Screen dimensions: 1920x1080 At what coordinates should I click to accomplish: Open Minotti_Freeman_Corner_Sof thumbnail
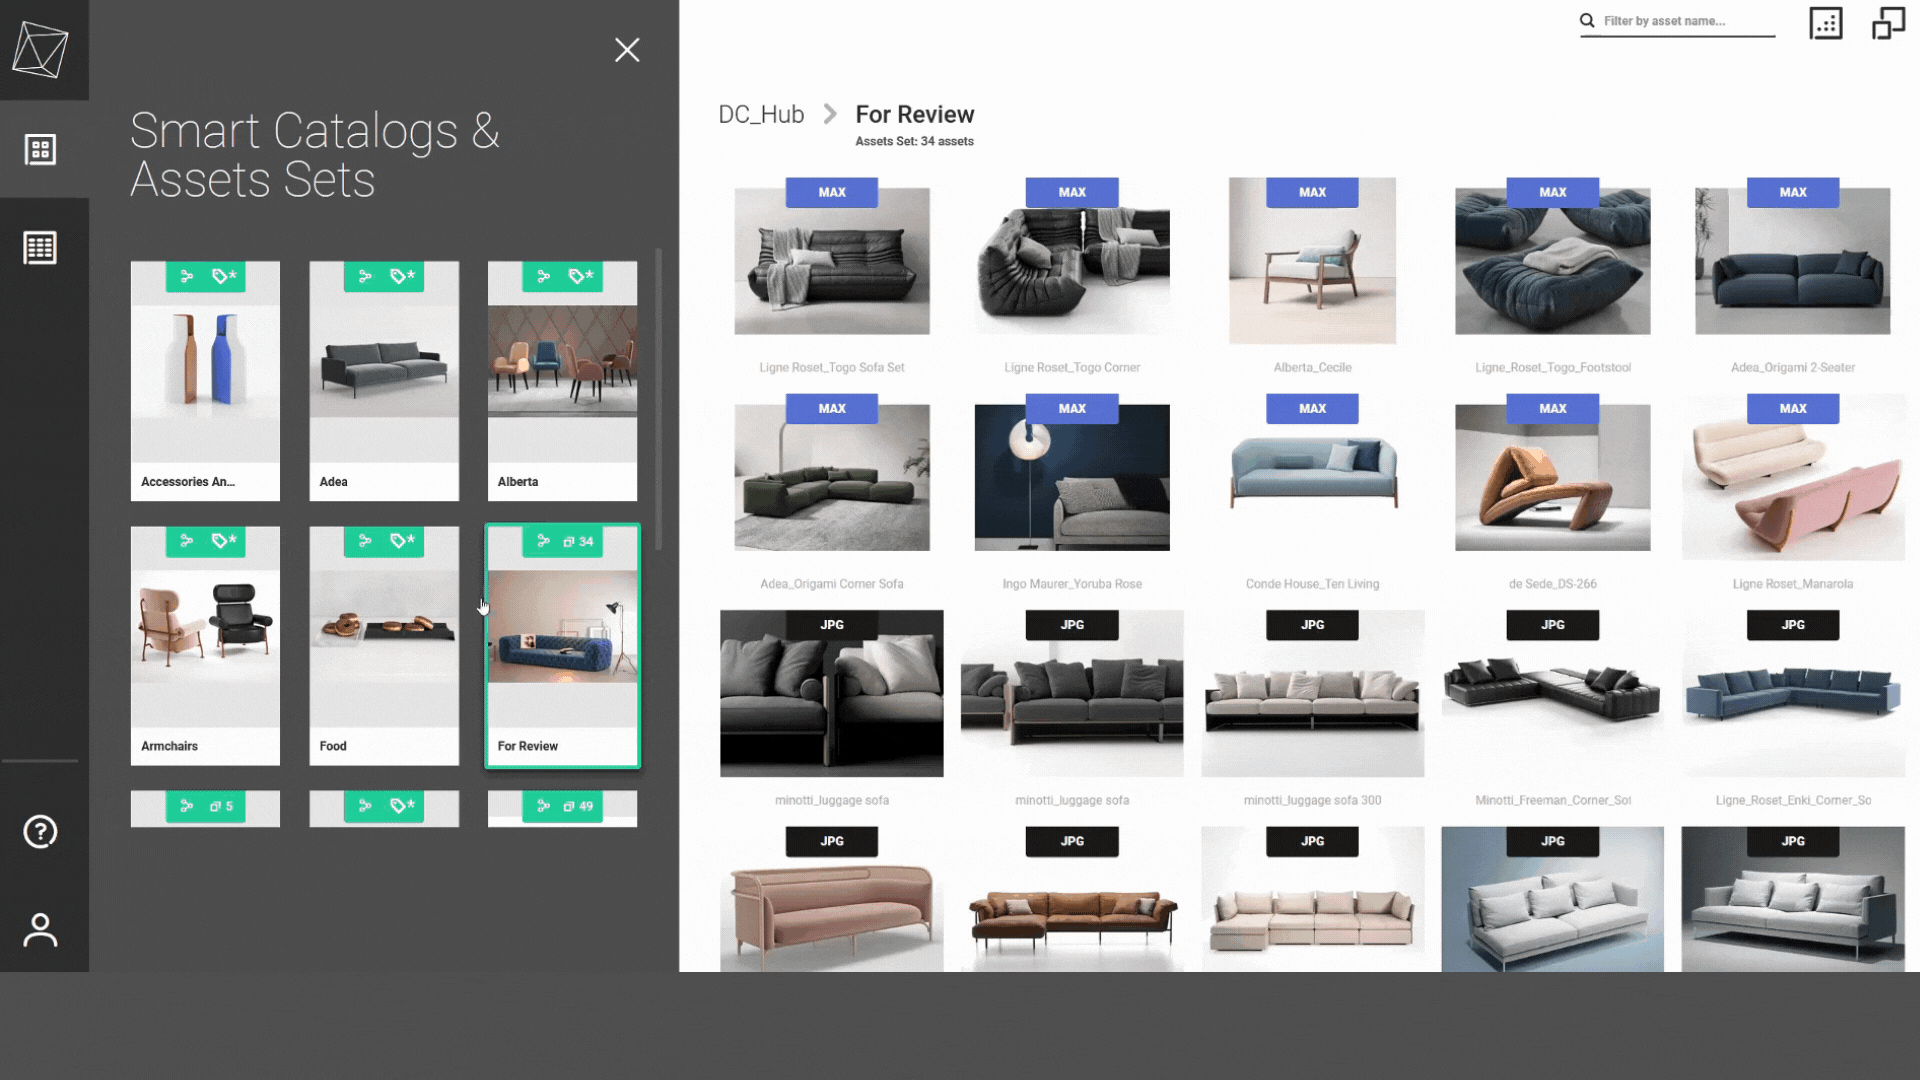[1553, 694]
